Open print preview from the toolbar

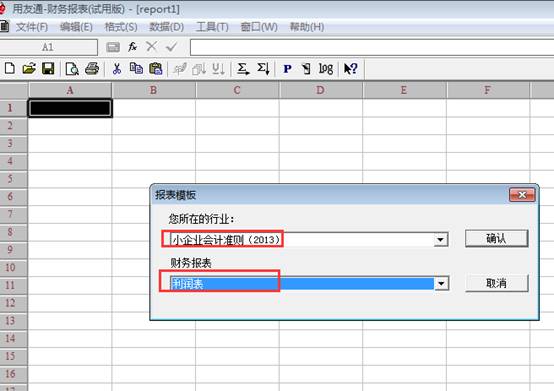pos(72,69)
